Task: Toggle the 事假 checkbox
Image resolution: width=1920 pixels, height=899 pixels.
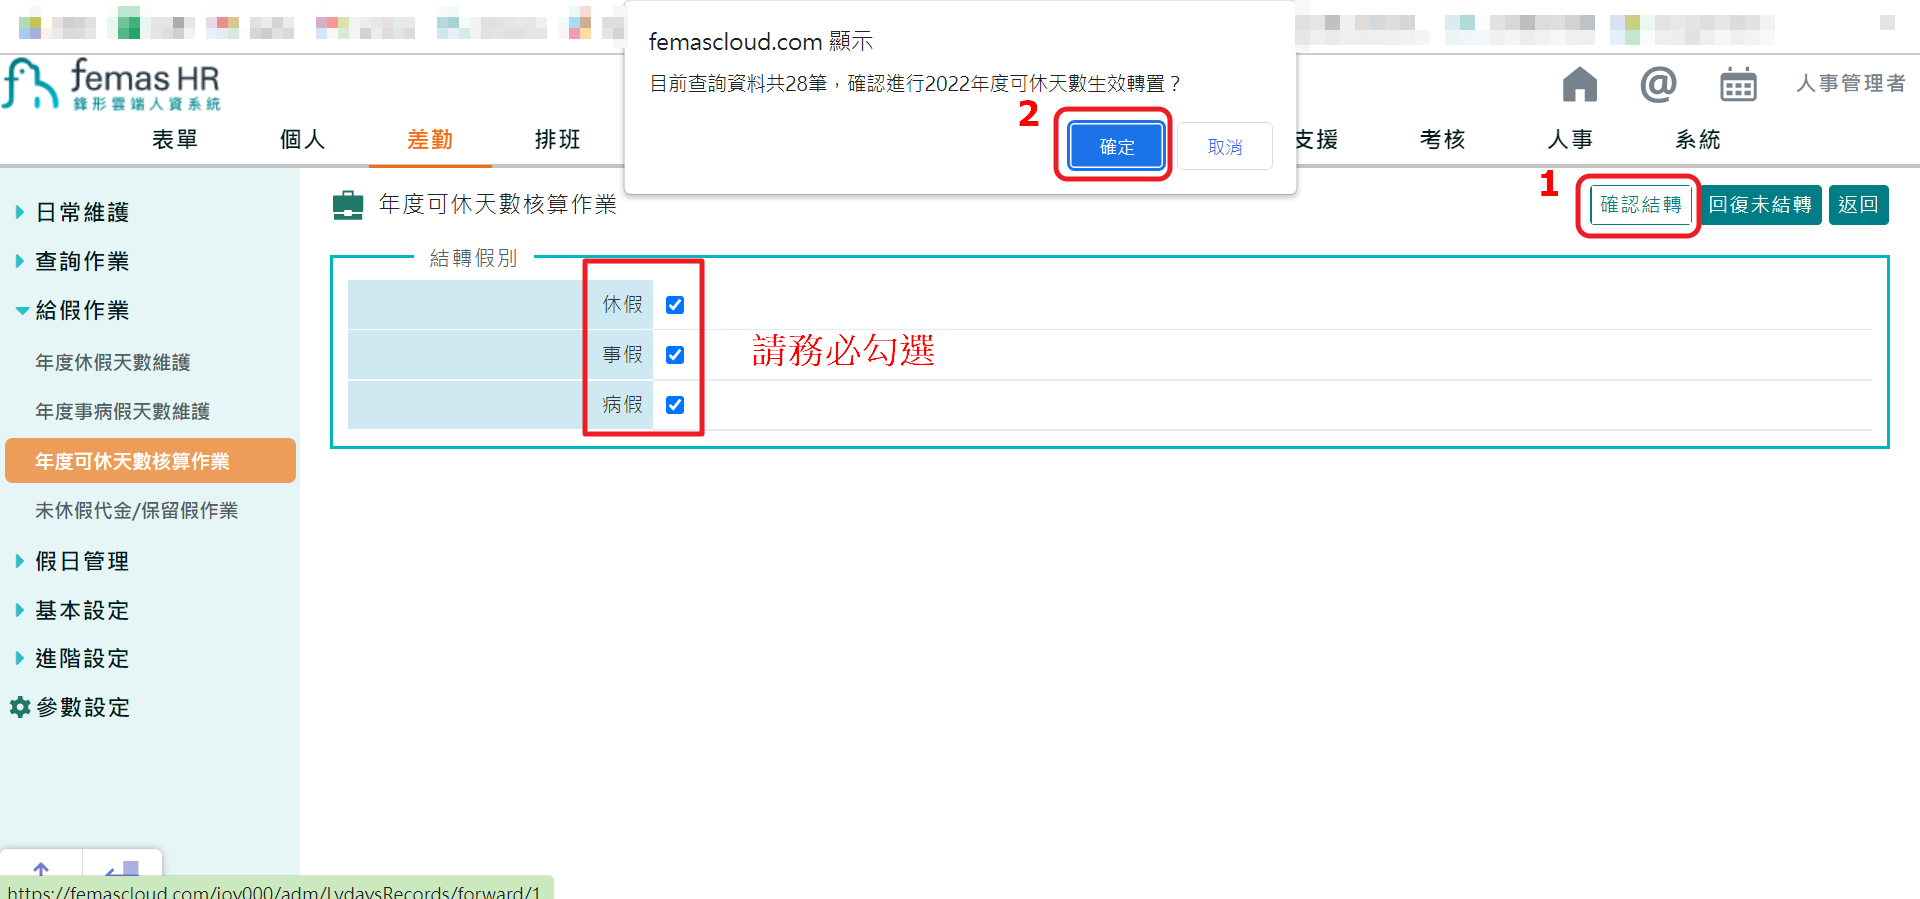Action: (x=675, y=355)
